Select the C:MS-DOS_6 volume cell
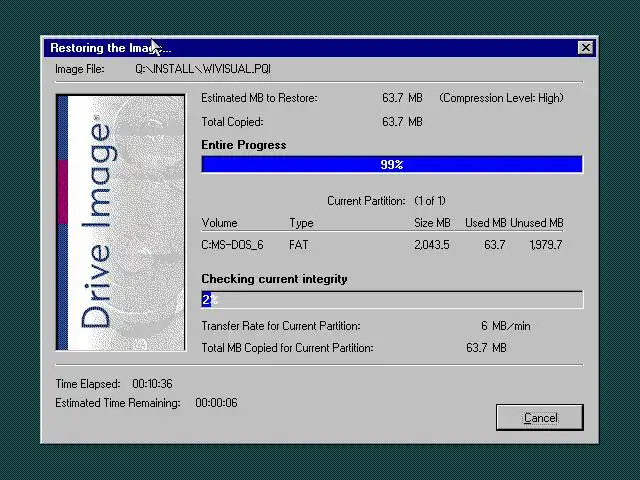This screenshot has height=480, width=640. tap(232, 245)
